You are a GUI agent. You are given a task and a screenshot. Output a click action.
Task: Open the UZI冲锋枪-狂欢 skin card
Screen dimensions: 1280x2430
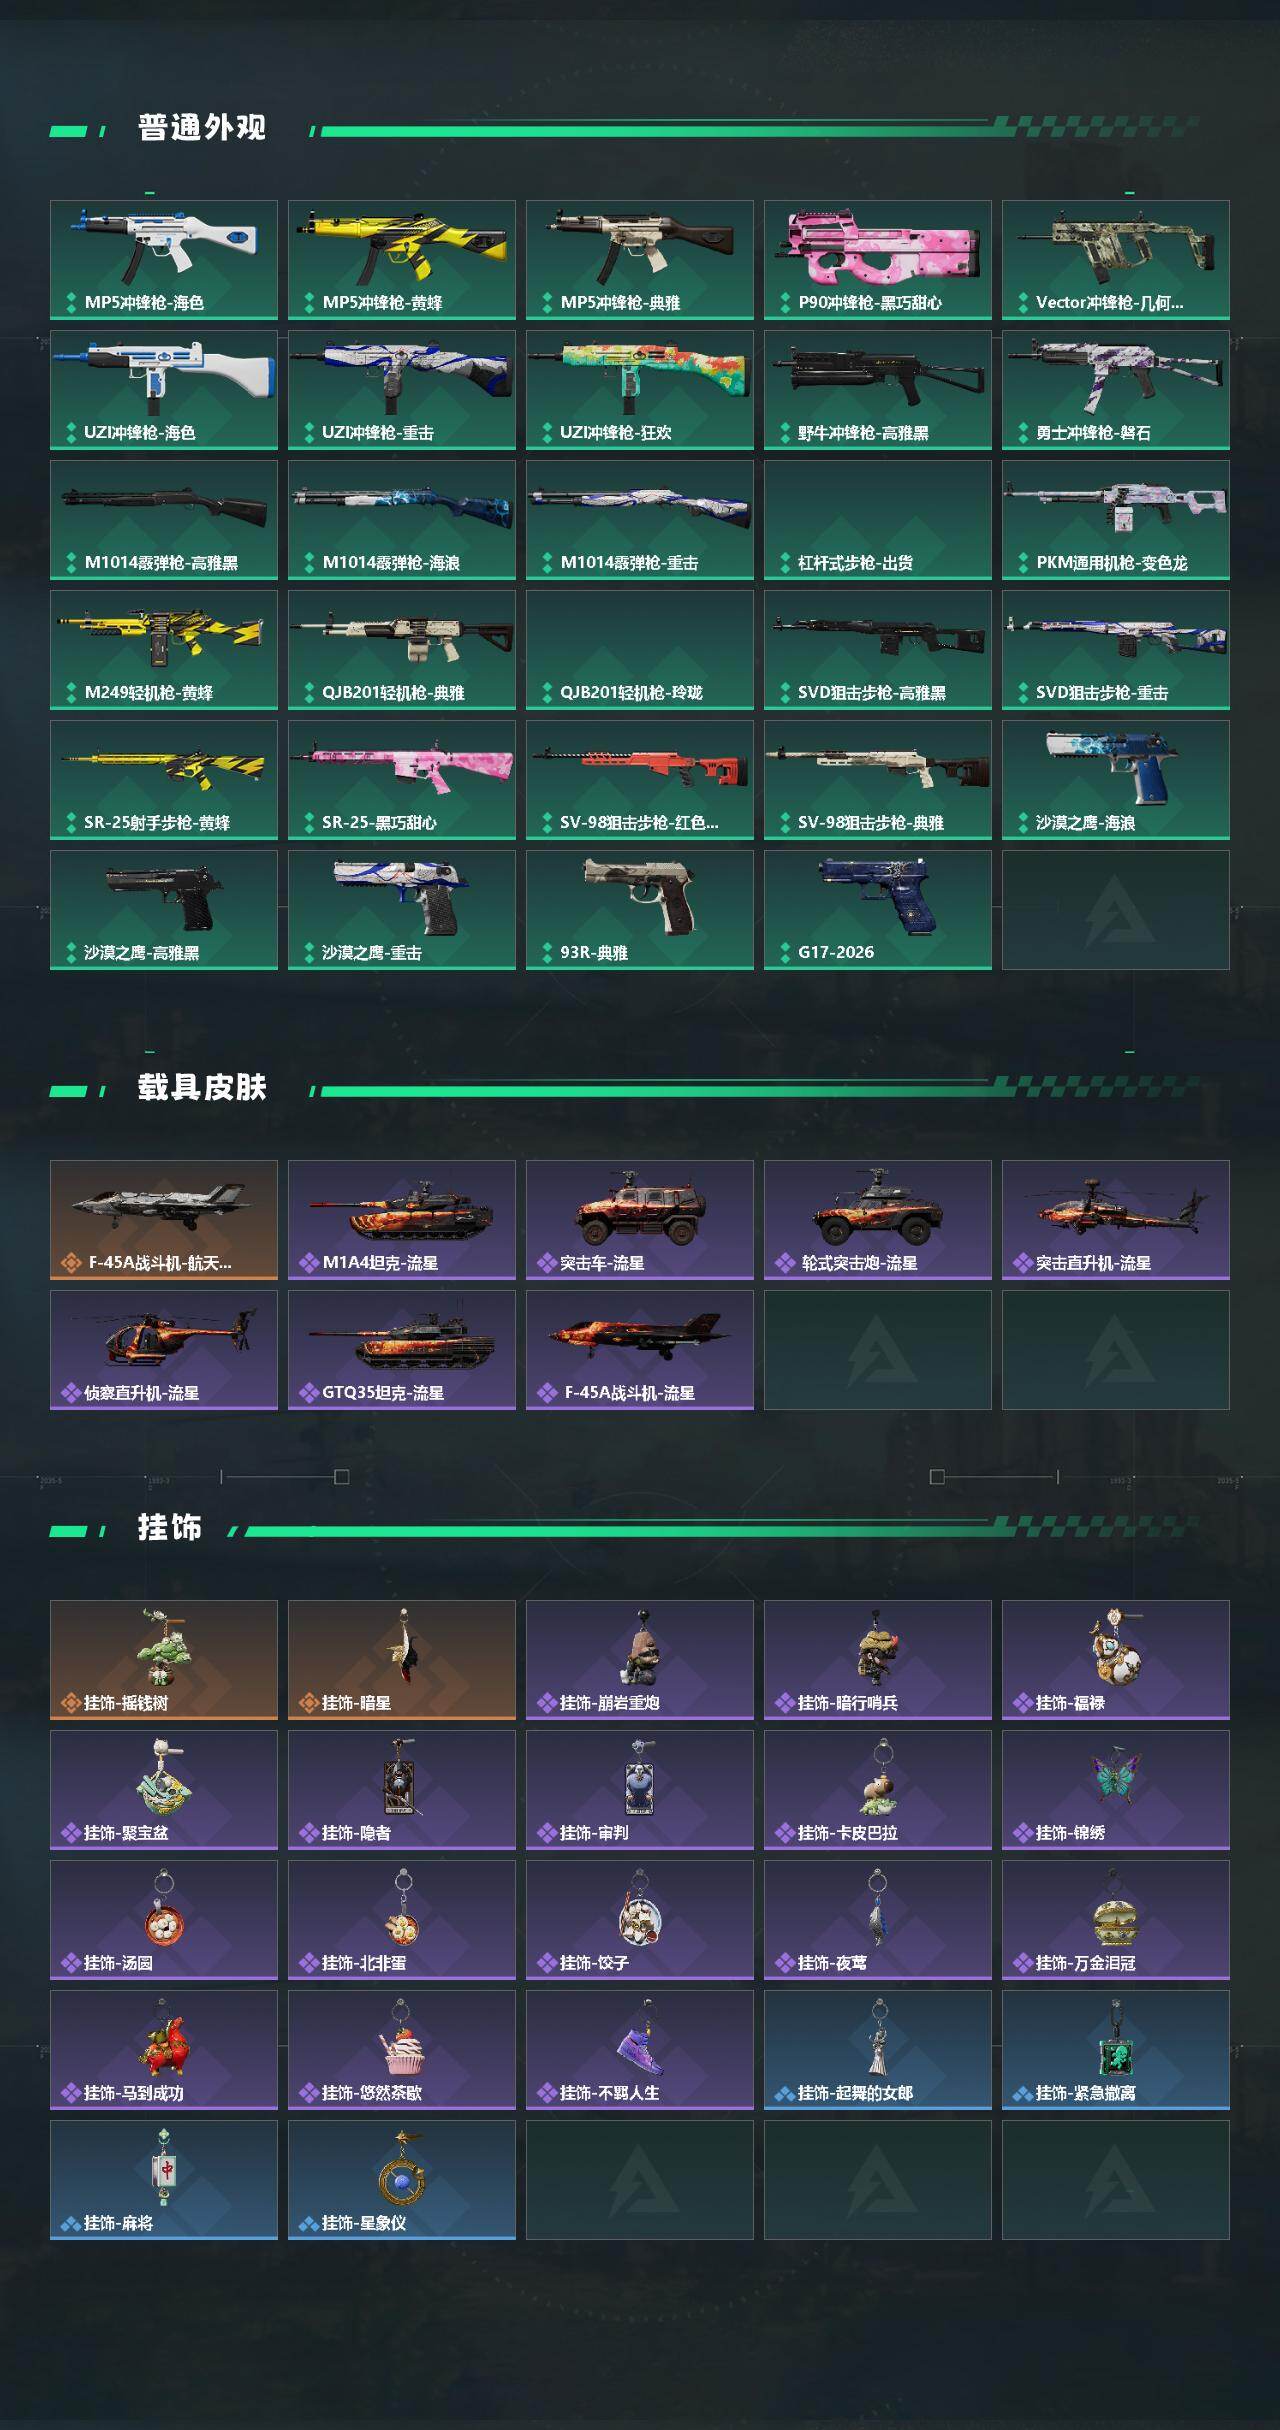pyautogui.click(x=640, y=390)
